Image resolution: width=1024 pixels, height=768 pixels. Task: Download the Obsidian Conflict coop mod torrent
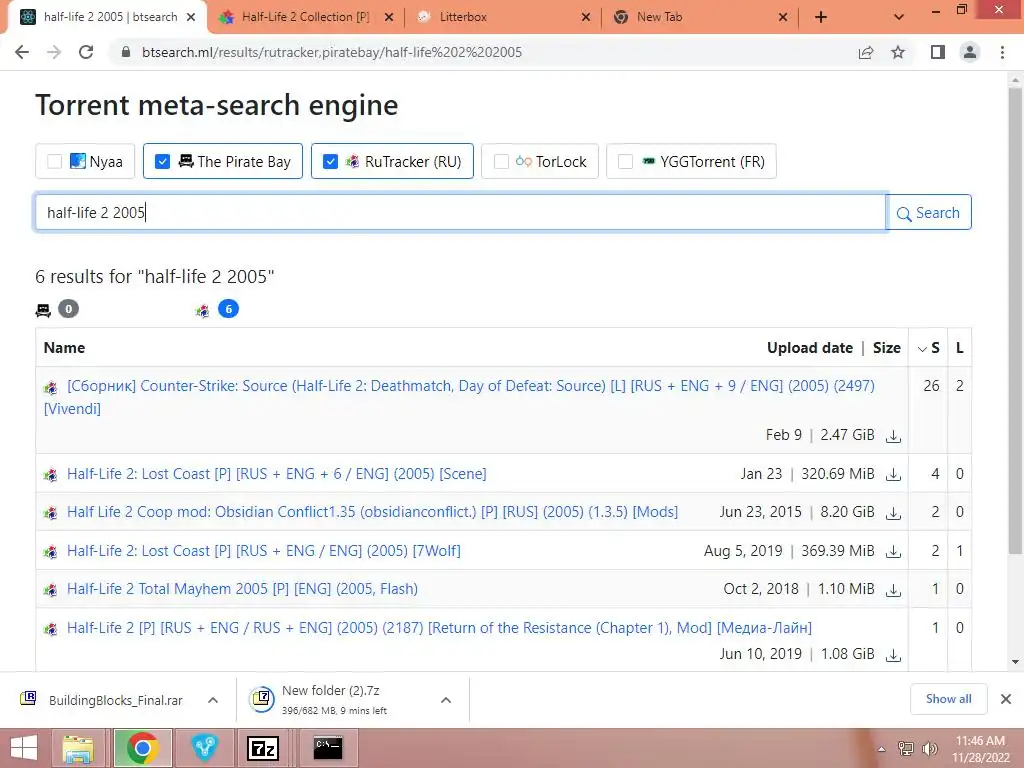pyautogui.click(x=893, y=513)
